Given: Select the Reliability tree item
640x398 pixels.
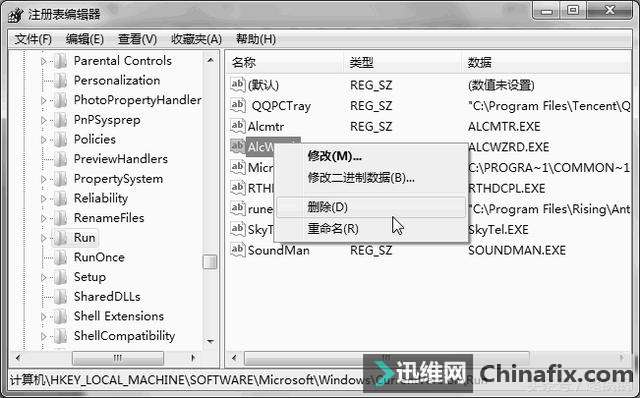Looking at the screenshot, I should click(100, 198).
